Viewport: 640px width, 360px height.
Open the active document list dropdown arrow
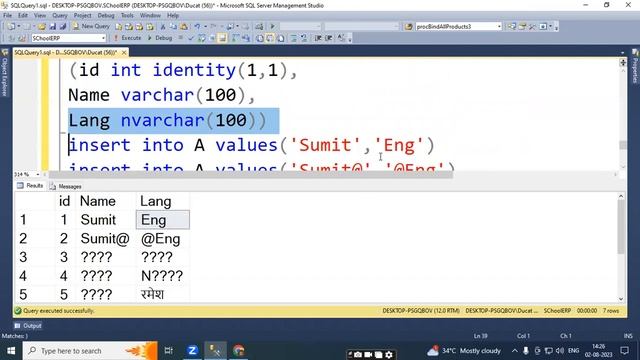(622, 53)
